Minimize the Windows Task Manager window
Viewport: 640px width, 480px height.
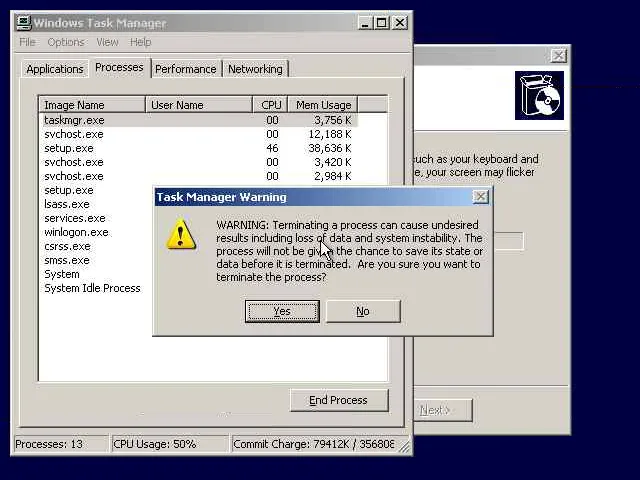point(365,23)
